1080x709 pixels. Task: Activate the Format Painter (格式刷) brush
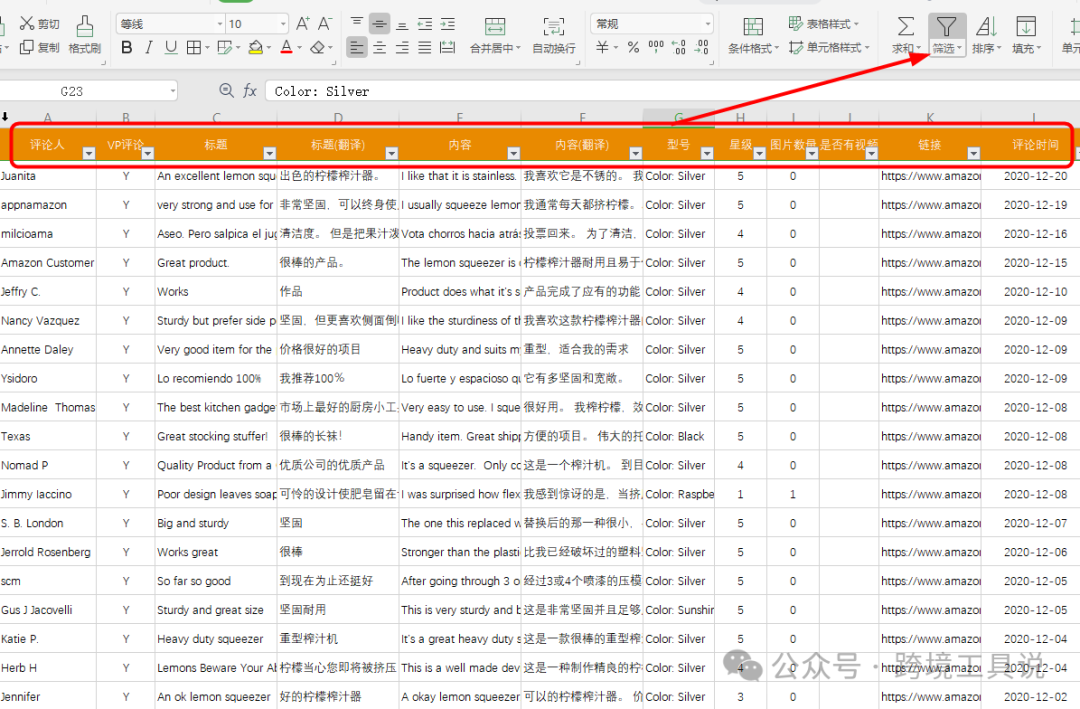coord(85,34)
